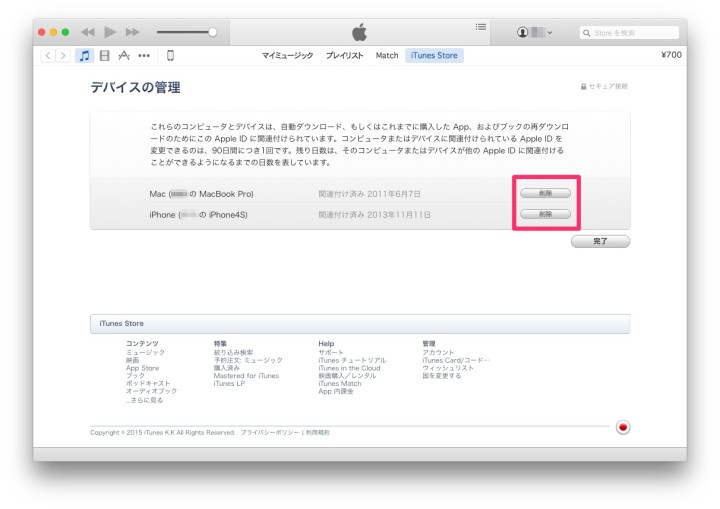The height and width of the screenshot is (509, 720).
Task: Switch to プレイリスト tab
Action: 344,55
